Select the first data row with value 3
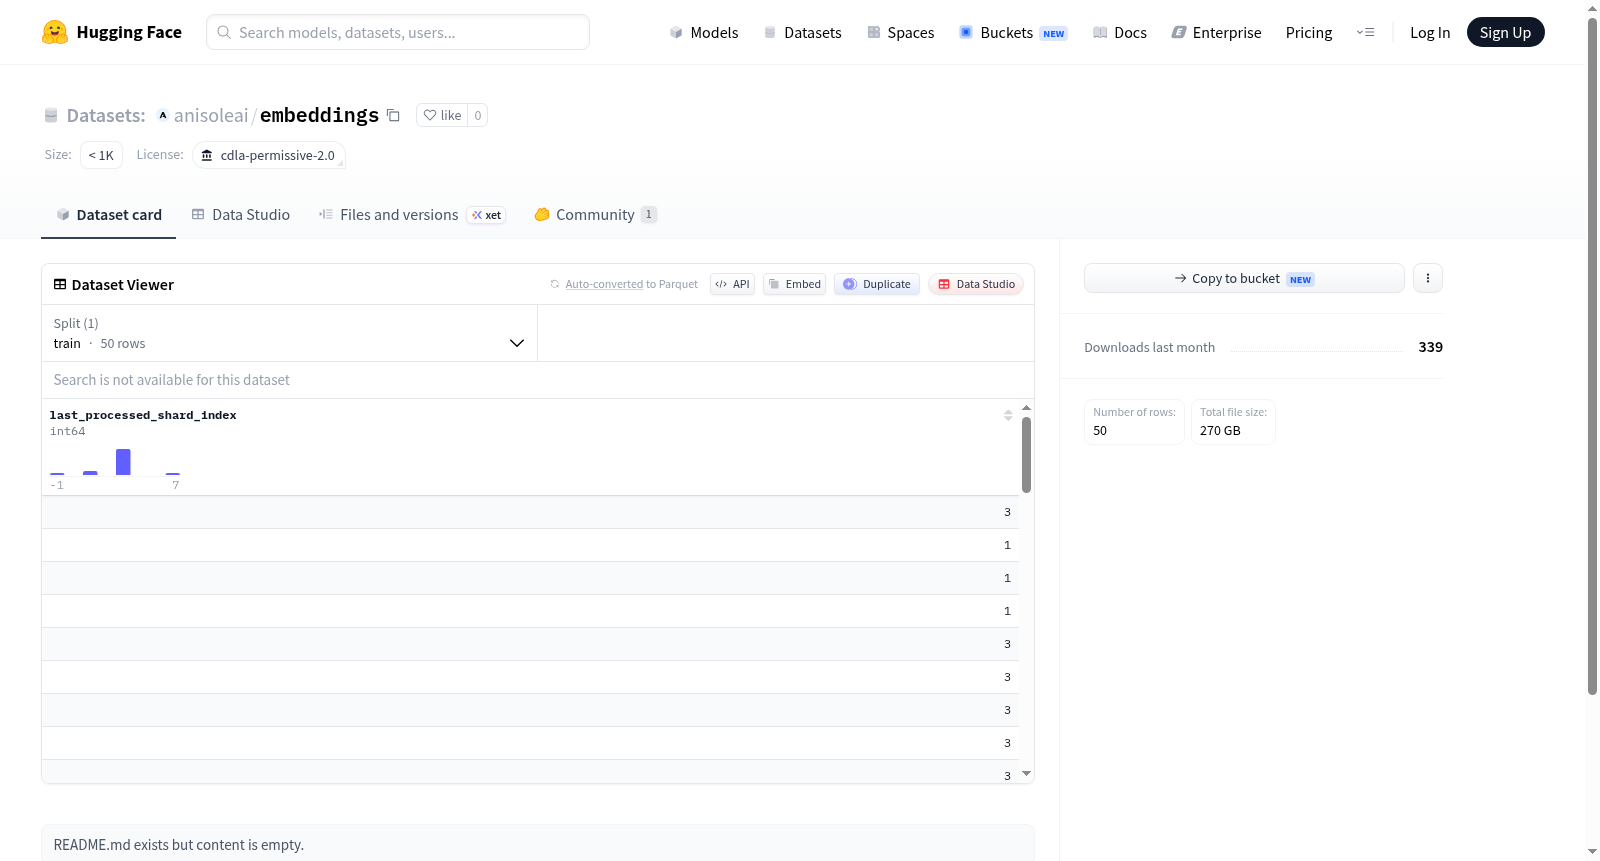Viewport: 1600px width, 861px height. (x=530, y=512)
